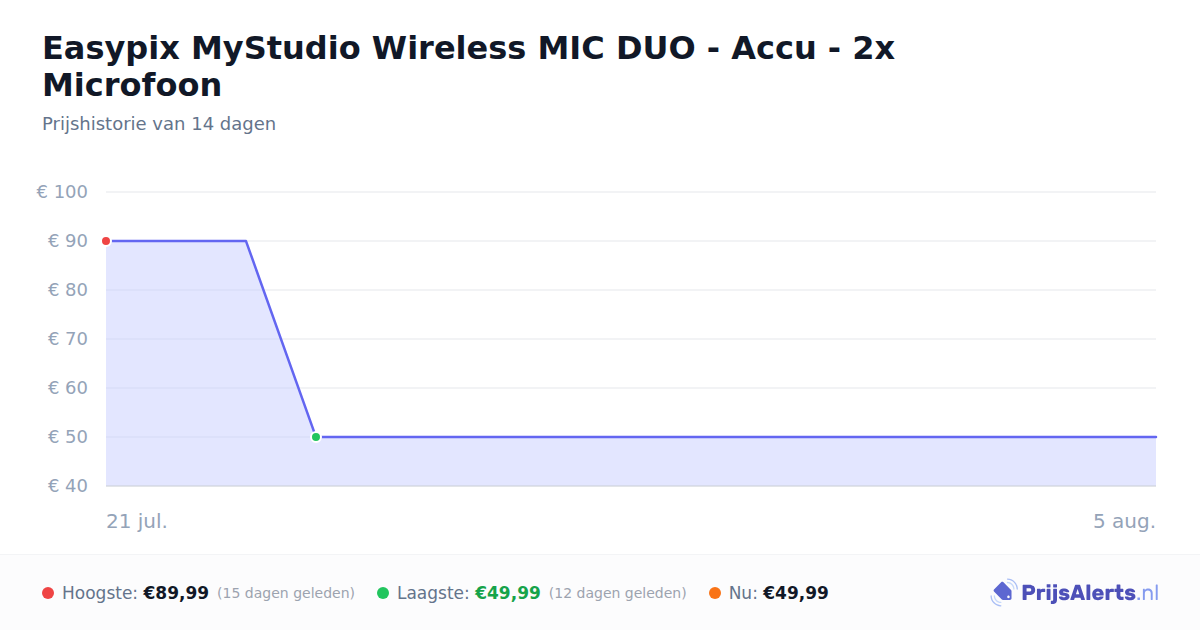This screenshot has height=630, width=1200.
Task: Open the PrijsAlerts.nl brand link
Action: point(1075,593)
